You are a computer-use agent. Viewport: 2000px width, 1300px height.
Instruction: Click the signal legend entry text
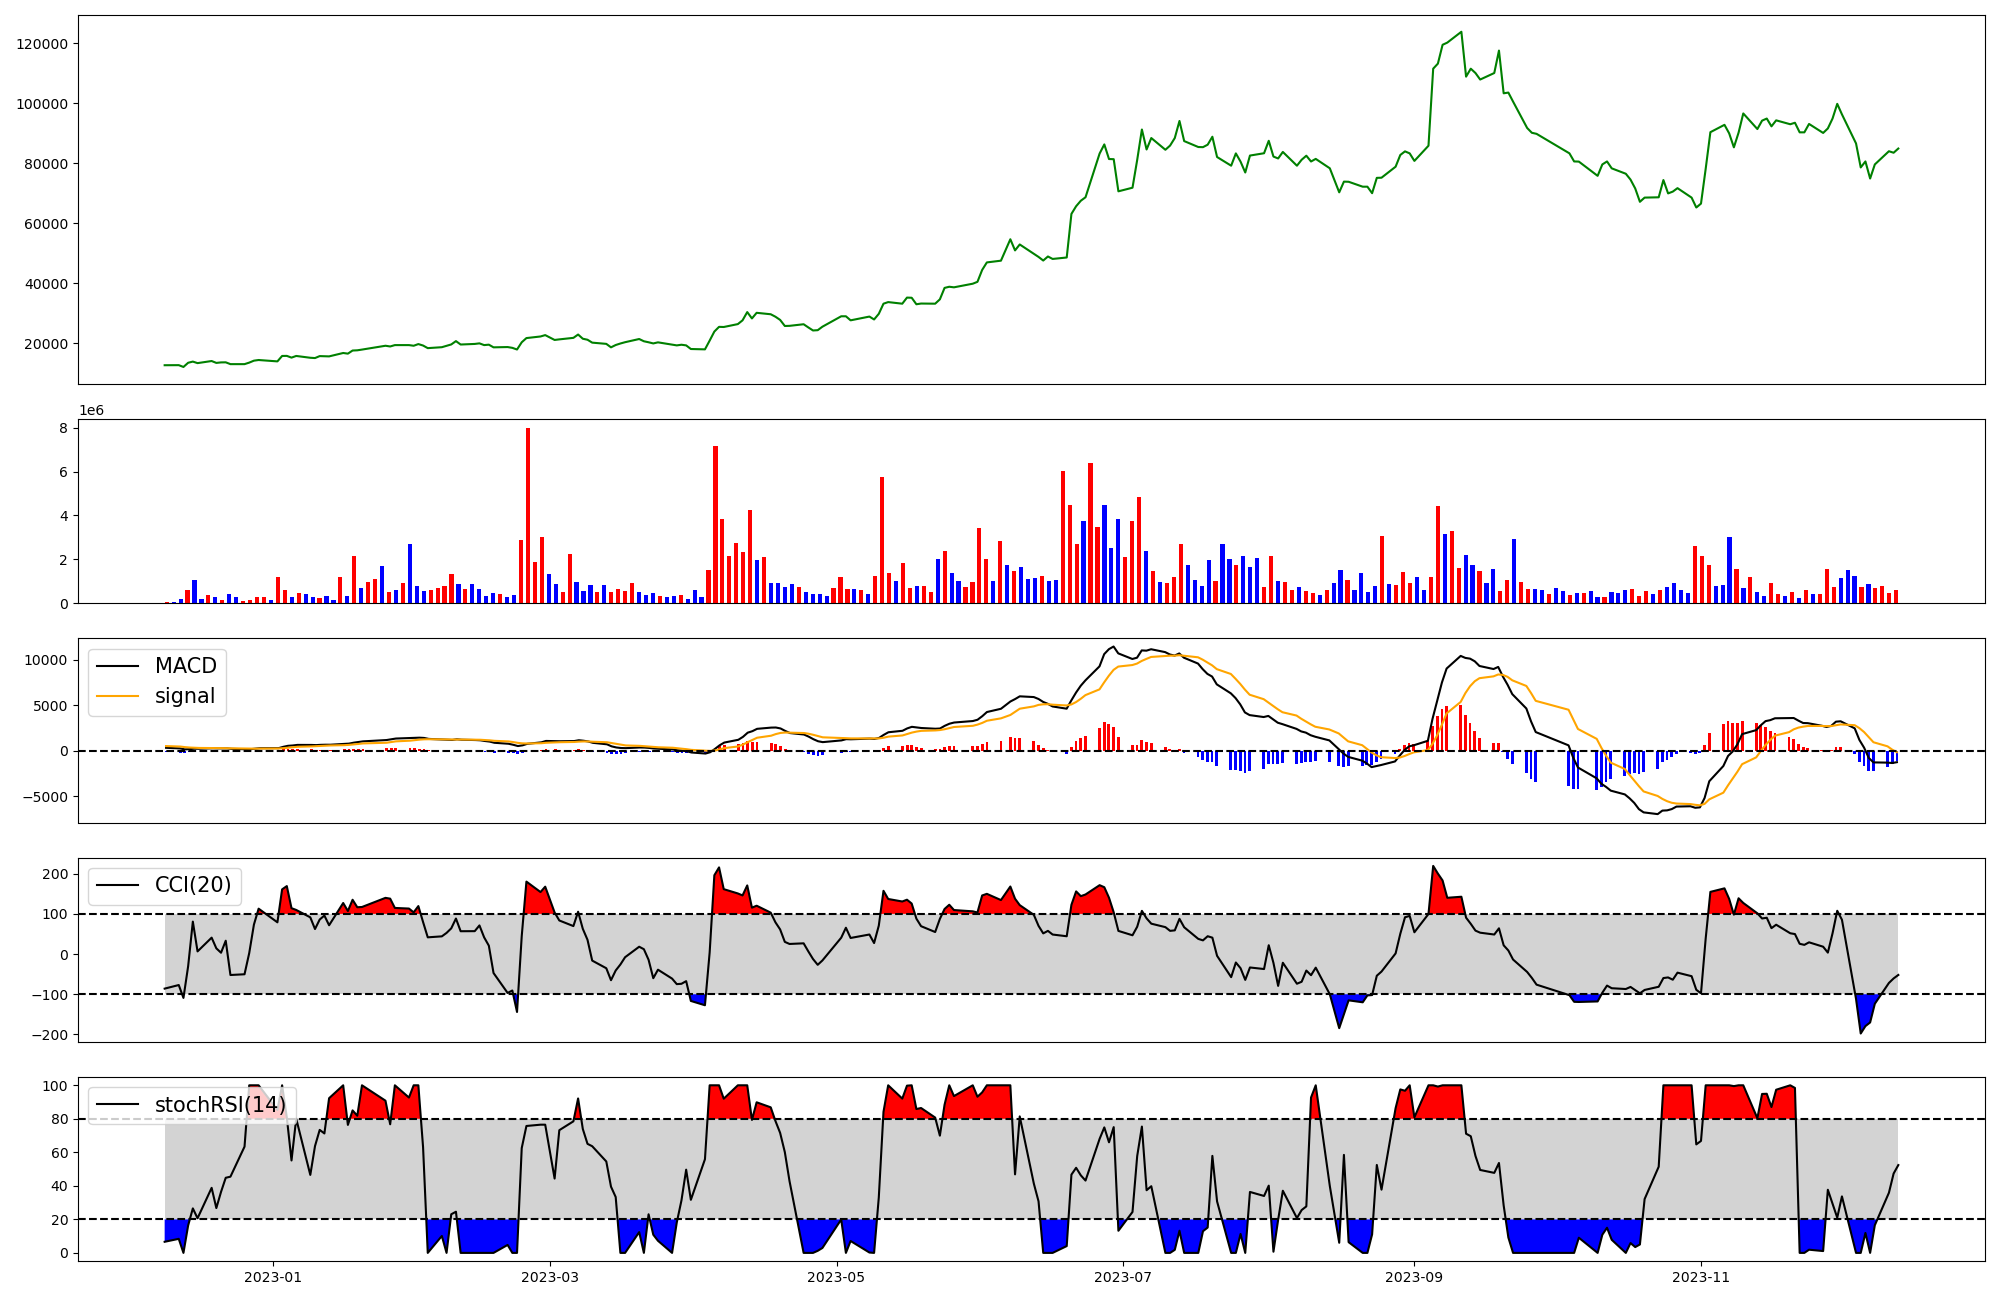(184, 696)
